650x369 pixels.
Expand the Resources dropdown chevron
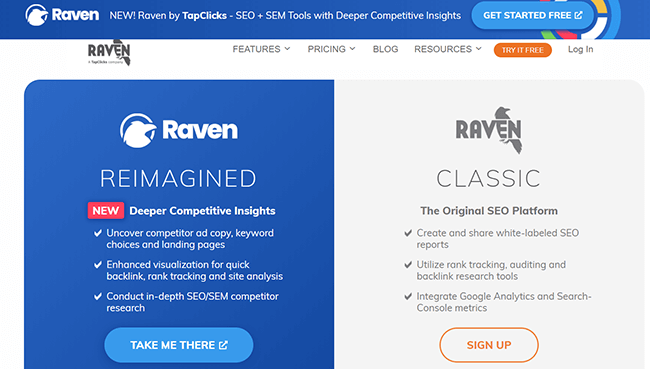pyautogui.click(x=478, y=49)
